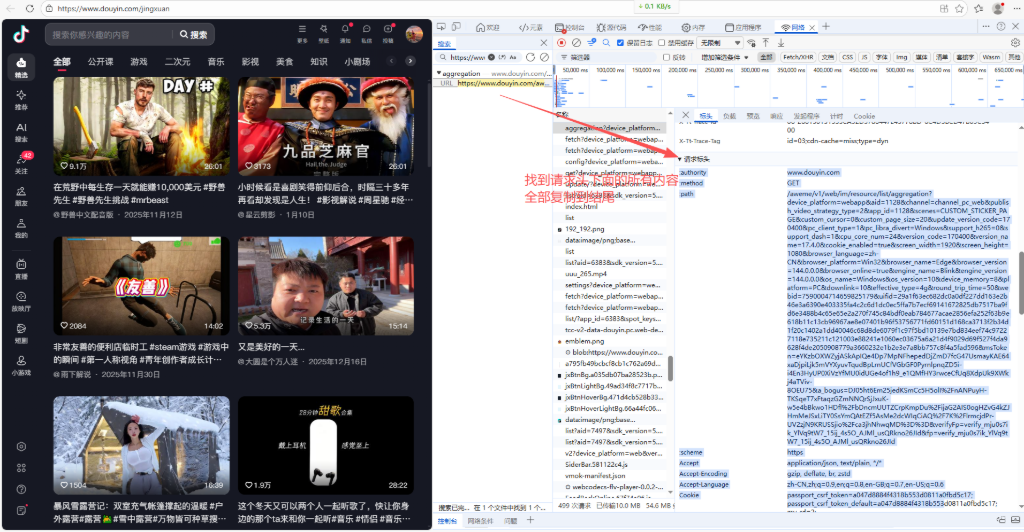Toggle the network filter funnel icon
This screenshot has width=1024, height=532.
point(591,42)
